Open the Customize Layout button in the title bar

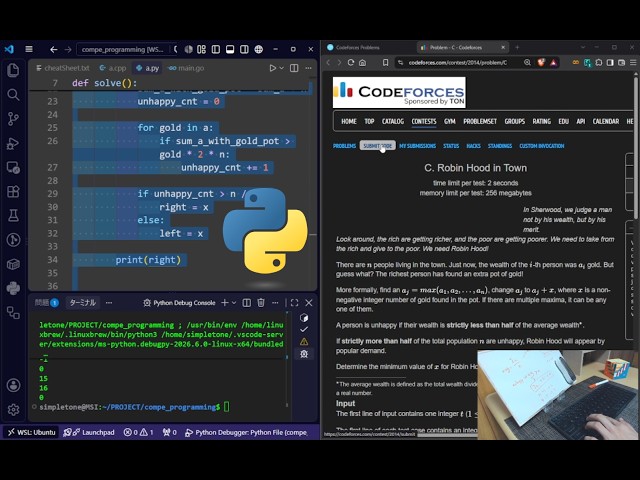(201, 49)
